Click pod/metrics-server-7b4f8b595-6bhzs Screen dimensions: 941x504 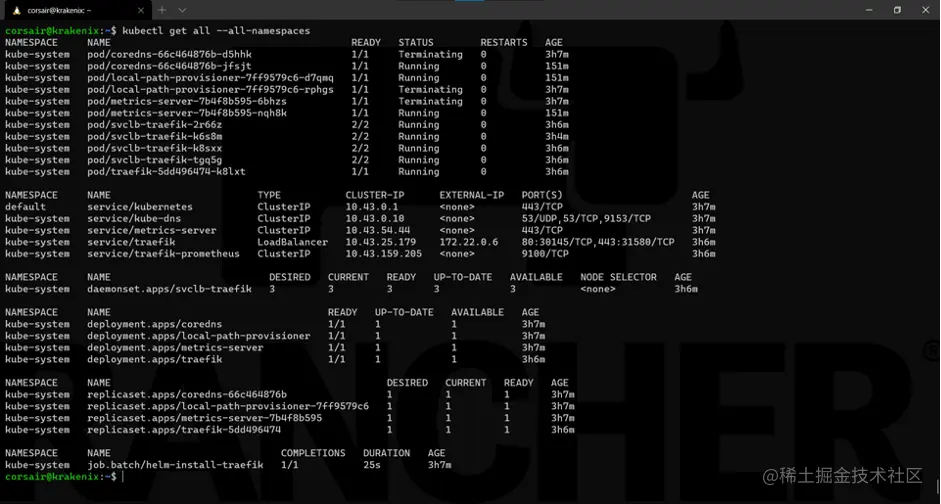[x=187, y=101]
